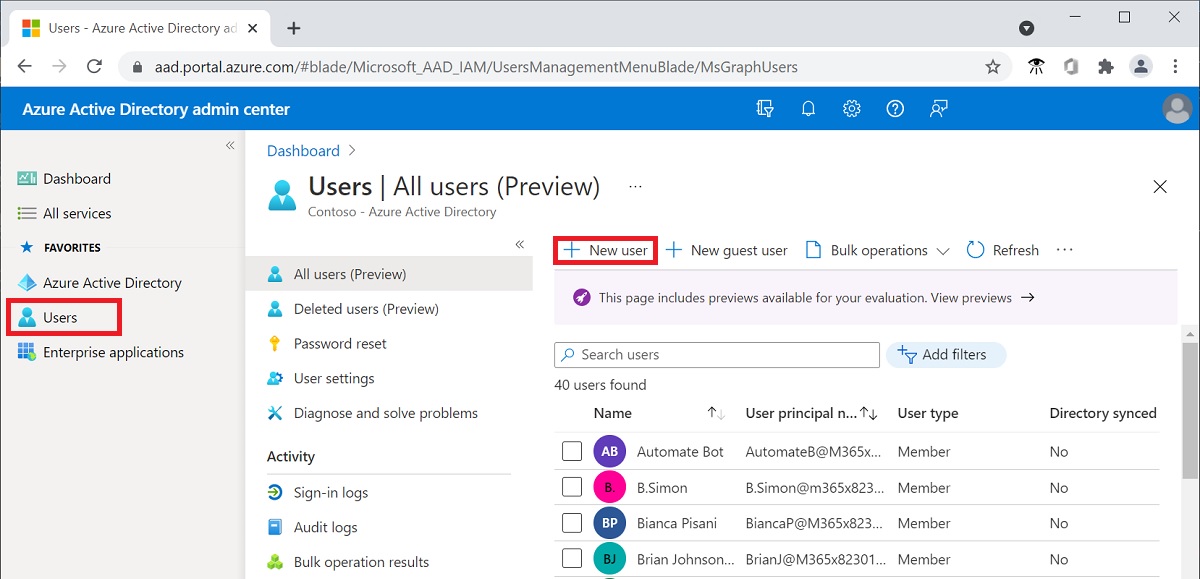The height and width of the screenshot is (579, 1200).
Task: Click the Office extension icon in Chrome toolbar
Action: click(x=1071, y=67)
